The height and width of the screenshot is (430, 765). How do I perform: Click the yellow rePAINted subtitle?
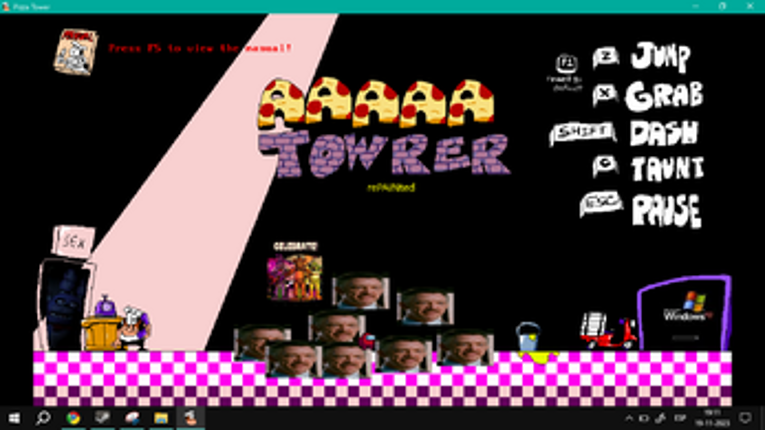391,187
